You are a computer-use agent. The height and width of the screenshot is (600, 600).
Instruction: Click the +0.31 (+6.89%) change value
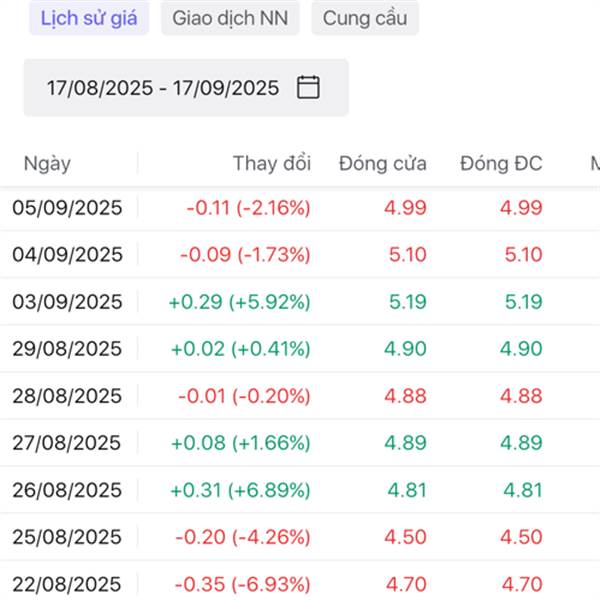coord(241,490)
